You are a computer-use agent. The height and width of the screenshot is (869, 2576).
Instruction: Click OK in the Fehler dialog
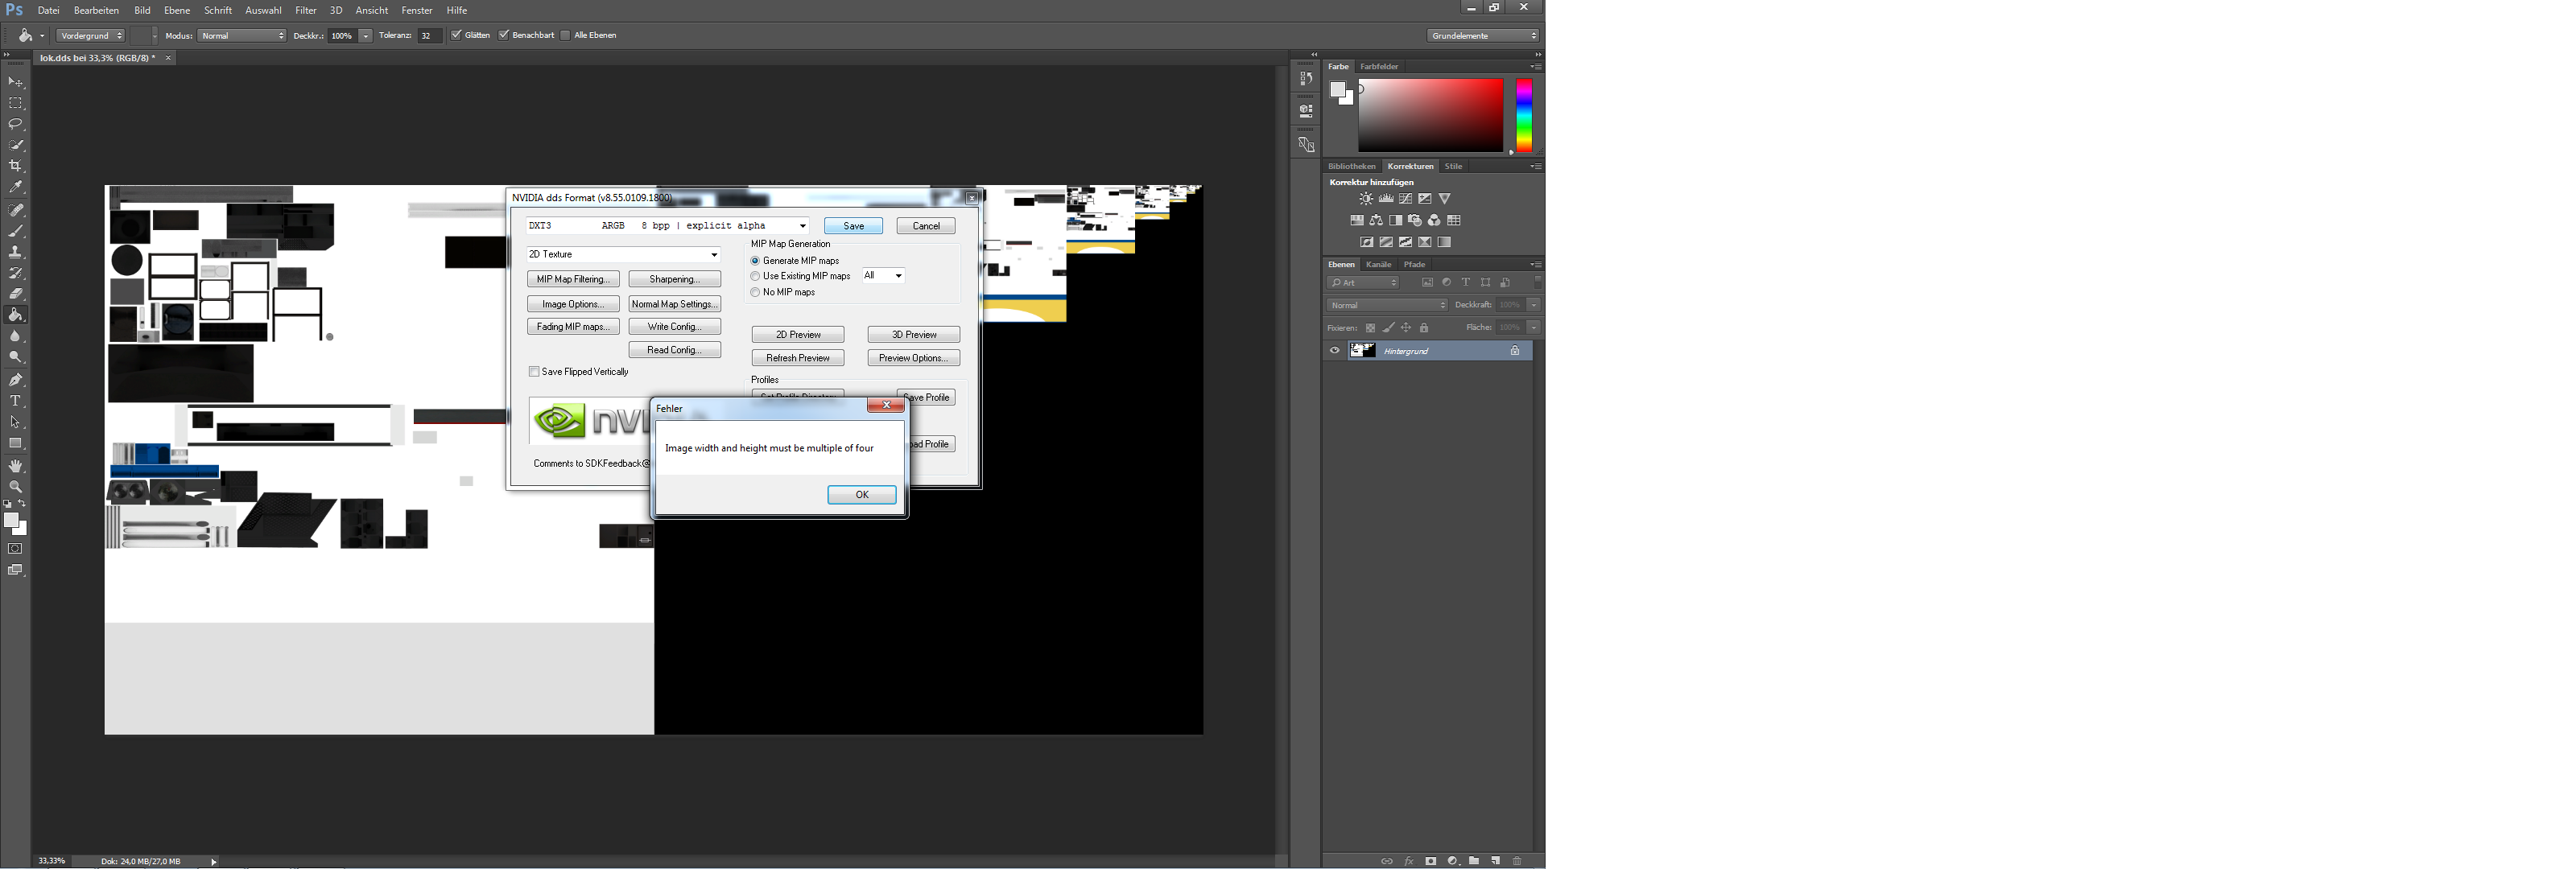(x=861, y=495)
